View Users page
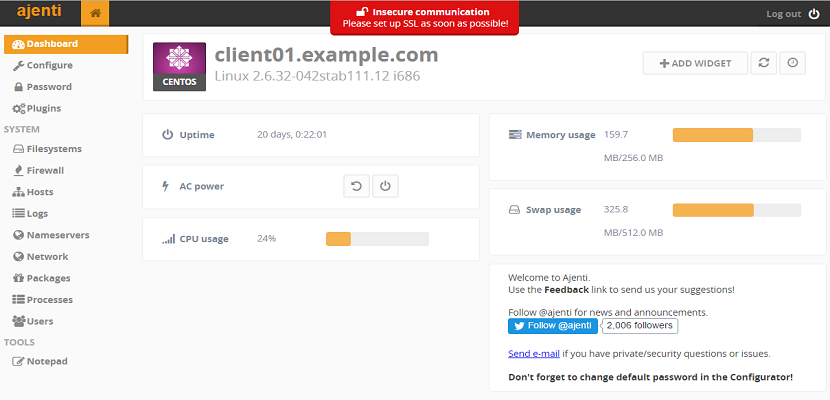Image resolution: width=830 pixels, height=400 pixels. tap(40, 321)
